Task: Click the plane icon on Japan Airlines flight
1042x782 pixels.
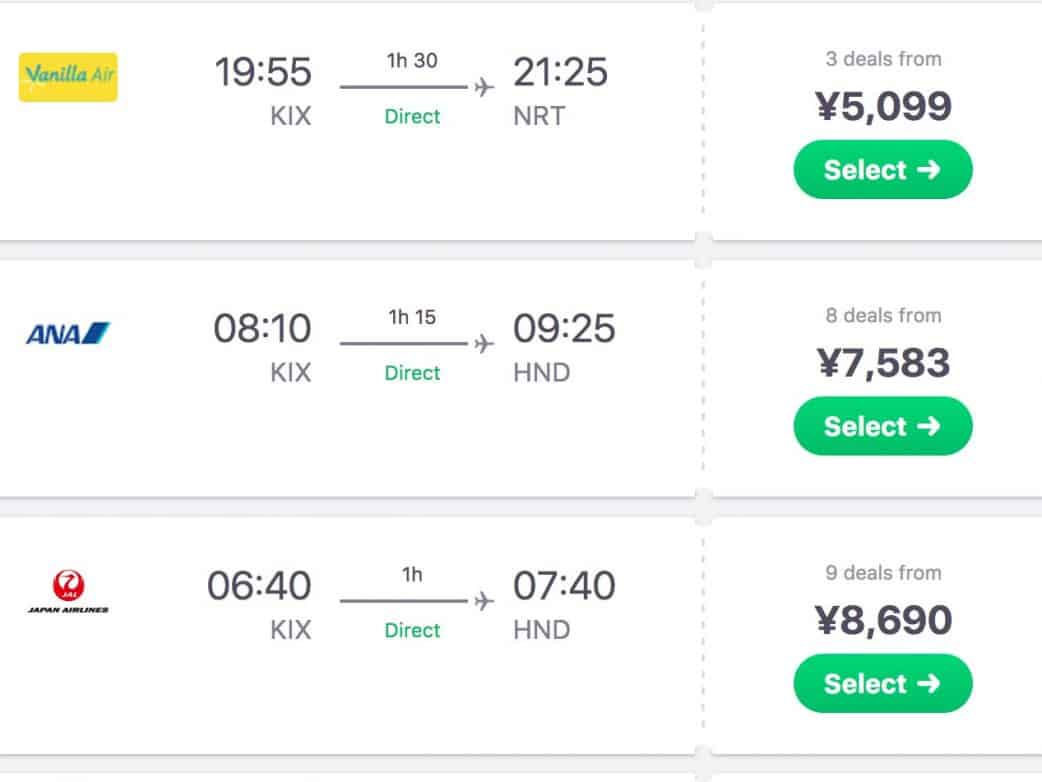Action: point(485,601)
